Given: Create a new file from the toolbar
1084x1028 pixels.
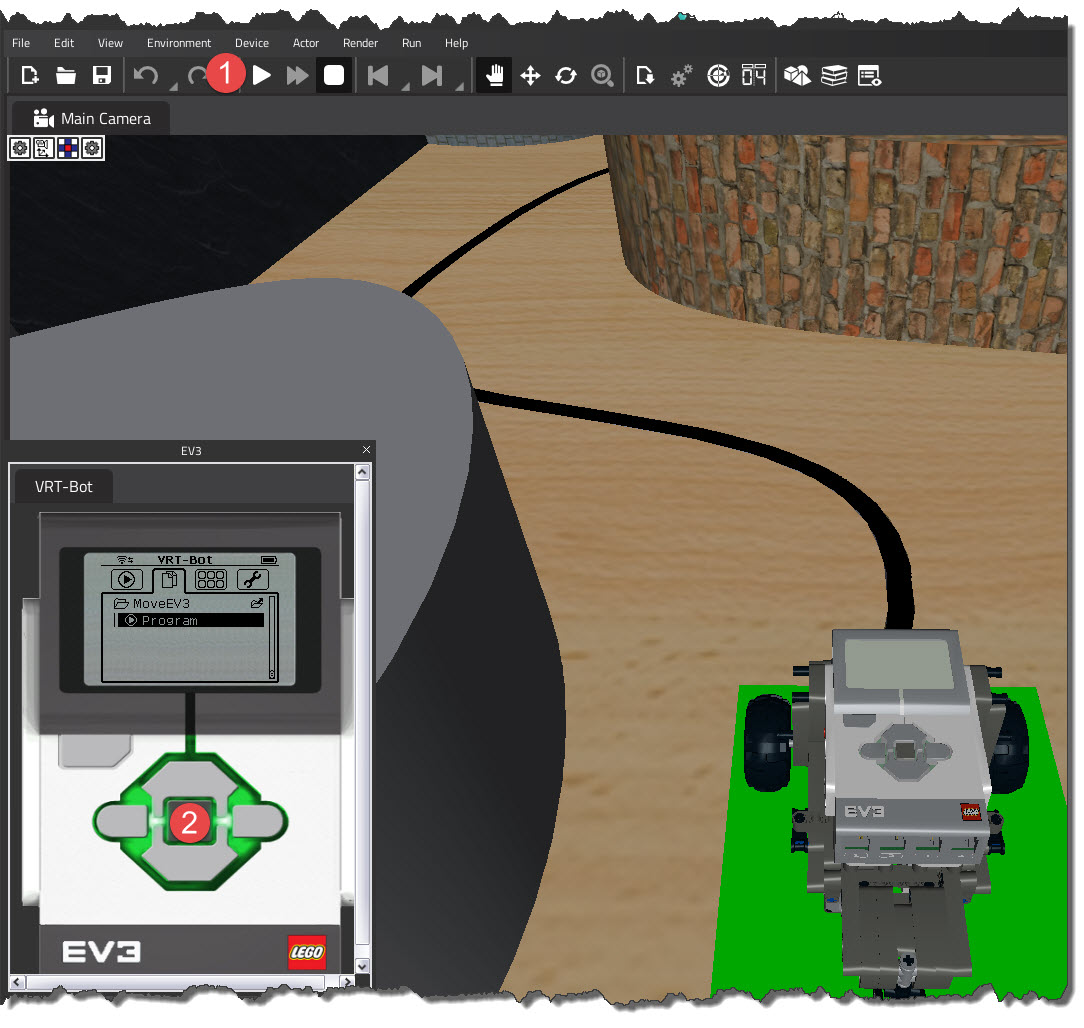Looking at the screenshot, I should [29, 75].
